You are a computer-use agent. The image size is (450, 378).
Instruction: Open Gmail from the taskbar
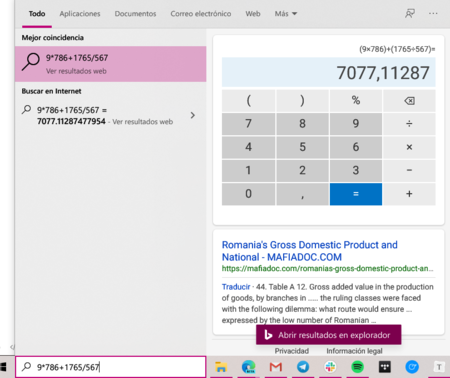tap(276, 367)
